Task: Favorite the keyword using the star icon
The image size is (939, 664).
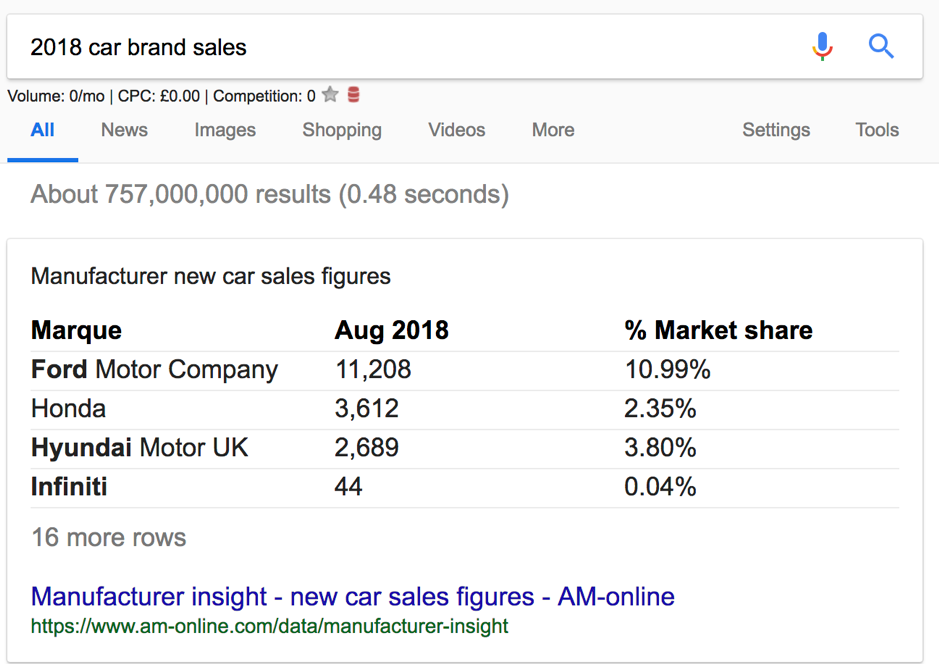Action: [330, 94]
